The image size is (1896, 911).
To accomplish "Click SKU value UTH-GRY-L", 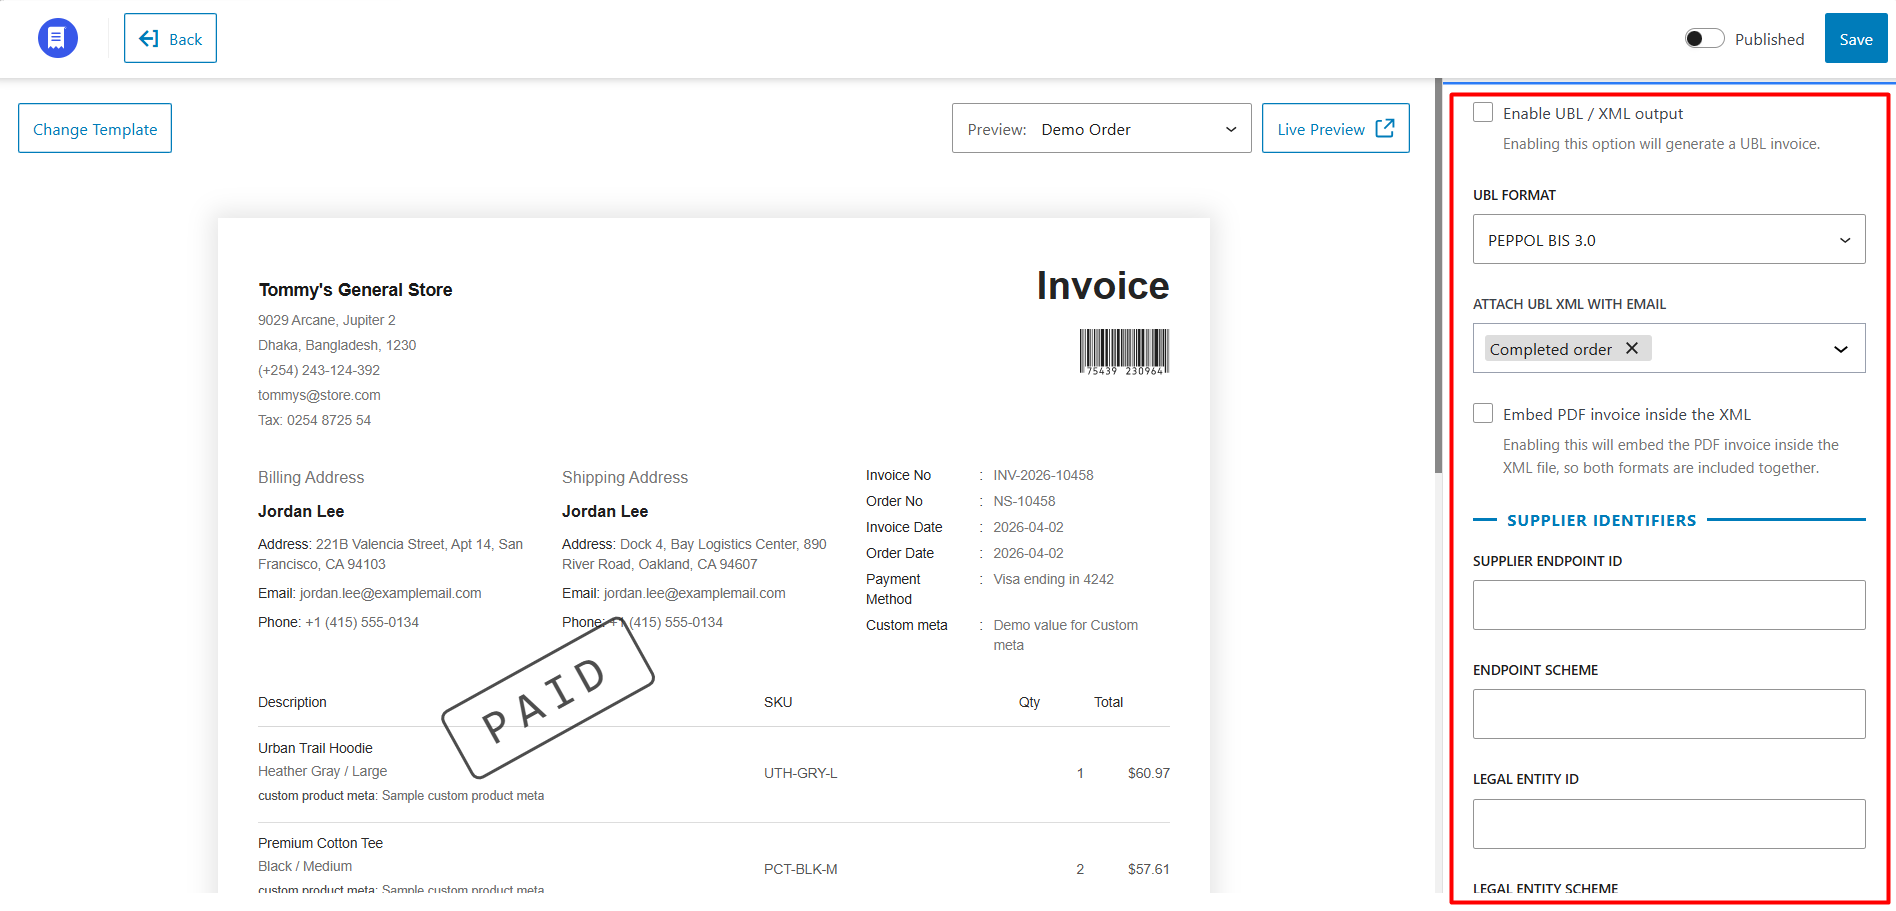I will point(801,773).
